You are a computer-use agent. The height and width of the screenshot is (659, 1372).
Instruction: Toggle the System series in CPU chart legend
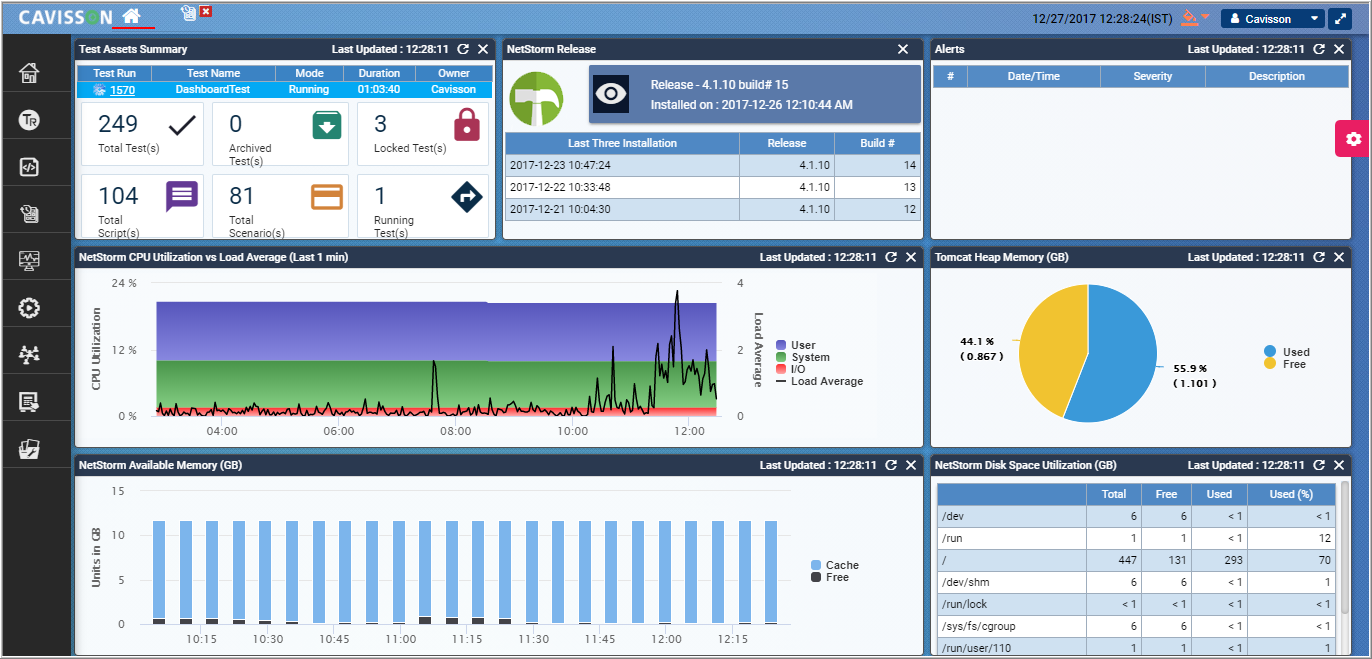(x=802, y=357)
